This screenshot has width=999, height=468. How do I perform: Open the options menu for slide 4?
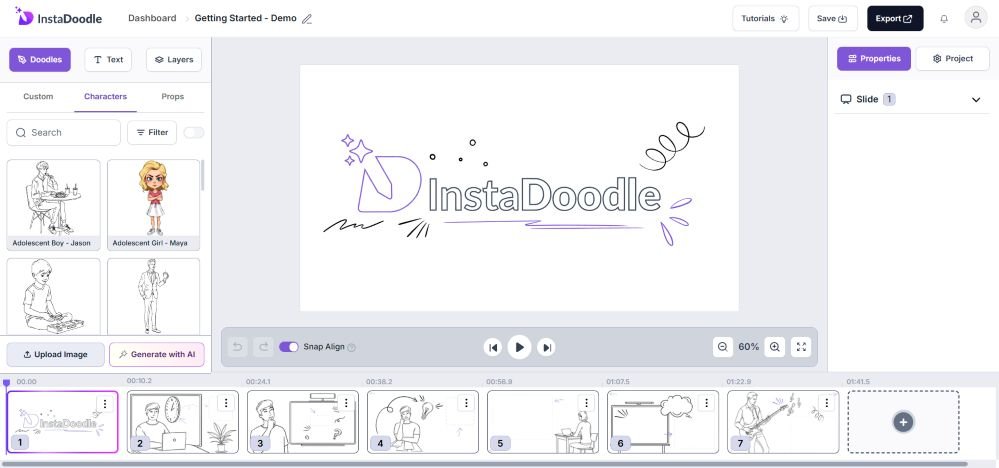point(466,403)
